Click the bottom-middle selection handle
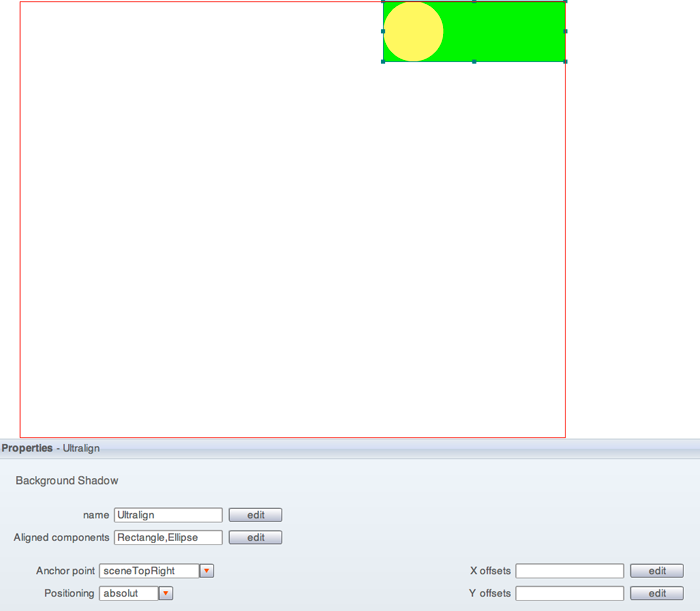 (474, 61)
